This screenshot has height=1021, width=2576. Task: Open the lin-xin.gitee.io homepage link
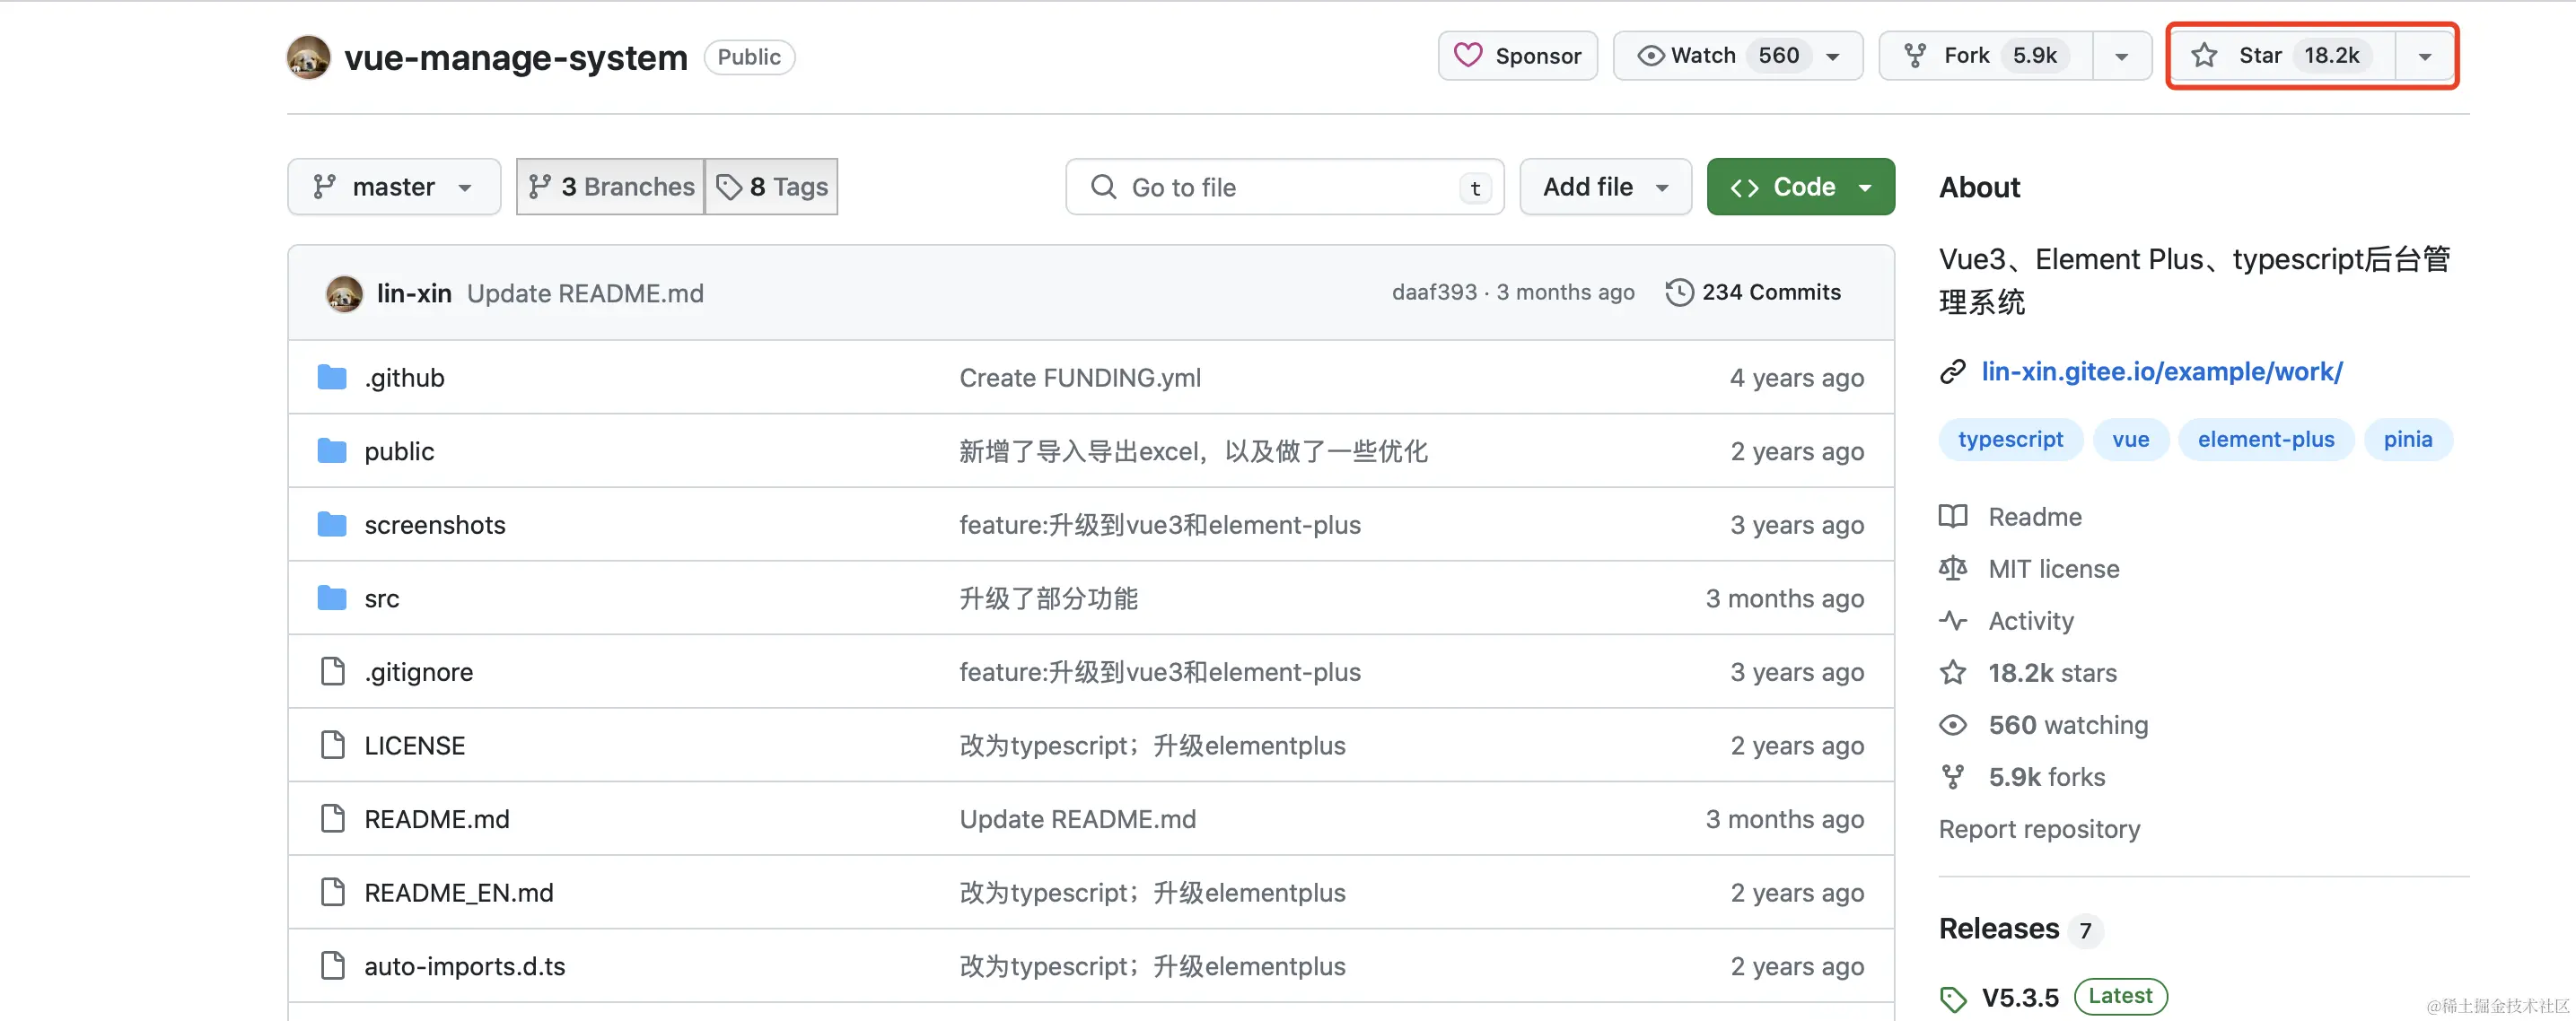(2161, 371)
